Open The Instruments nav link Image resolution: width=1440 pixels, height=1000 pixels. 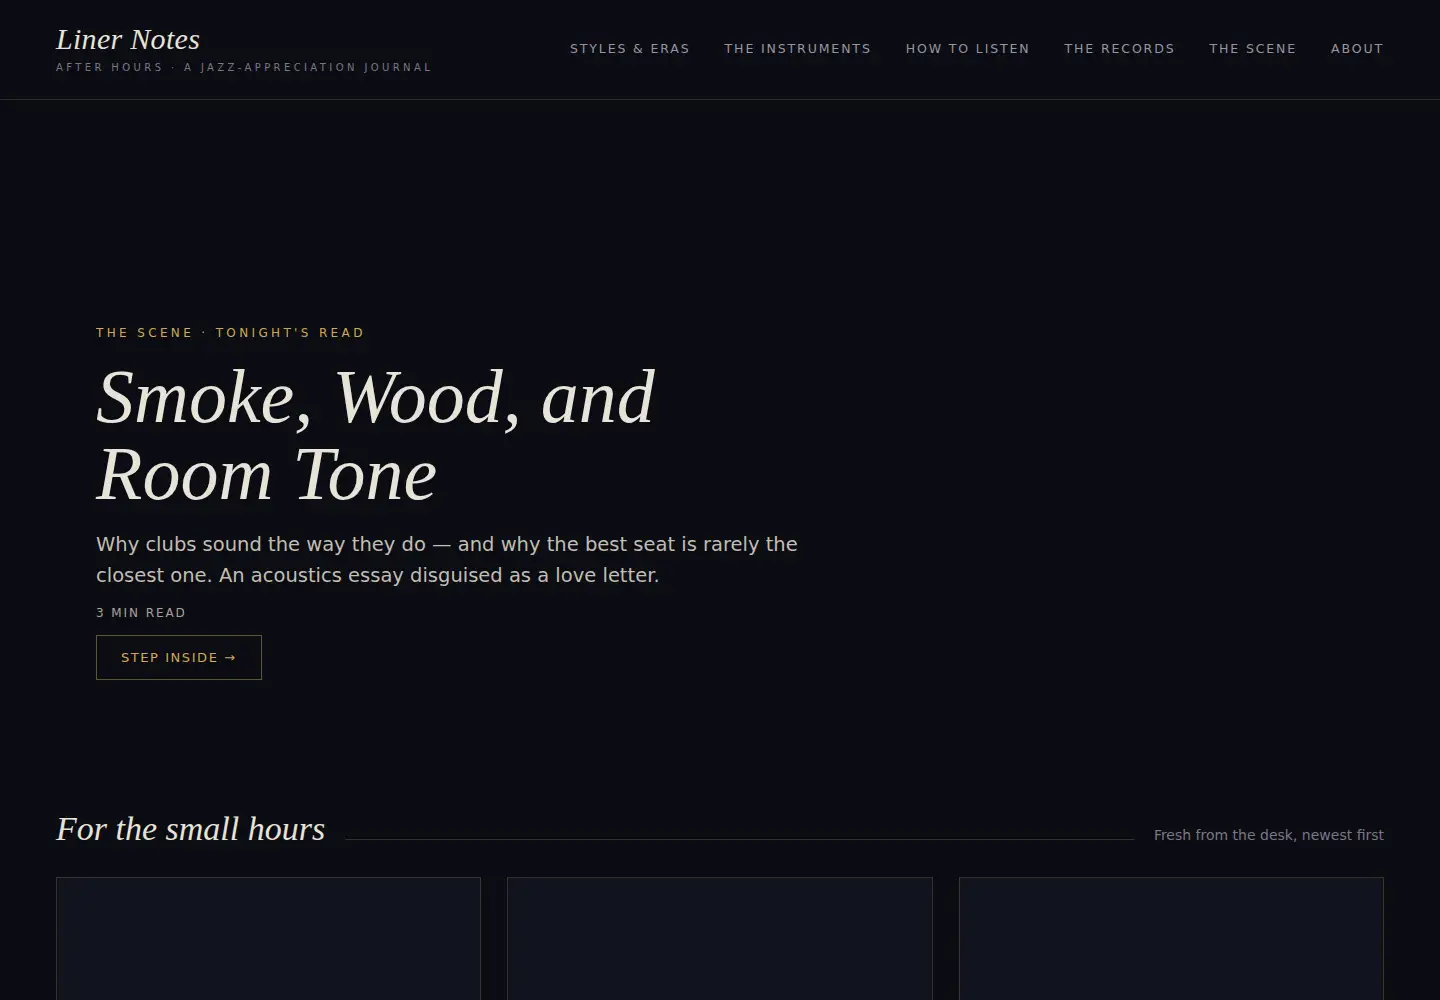point(798,49)
